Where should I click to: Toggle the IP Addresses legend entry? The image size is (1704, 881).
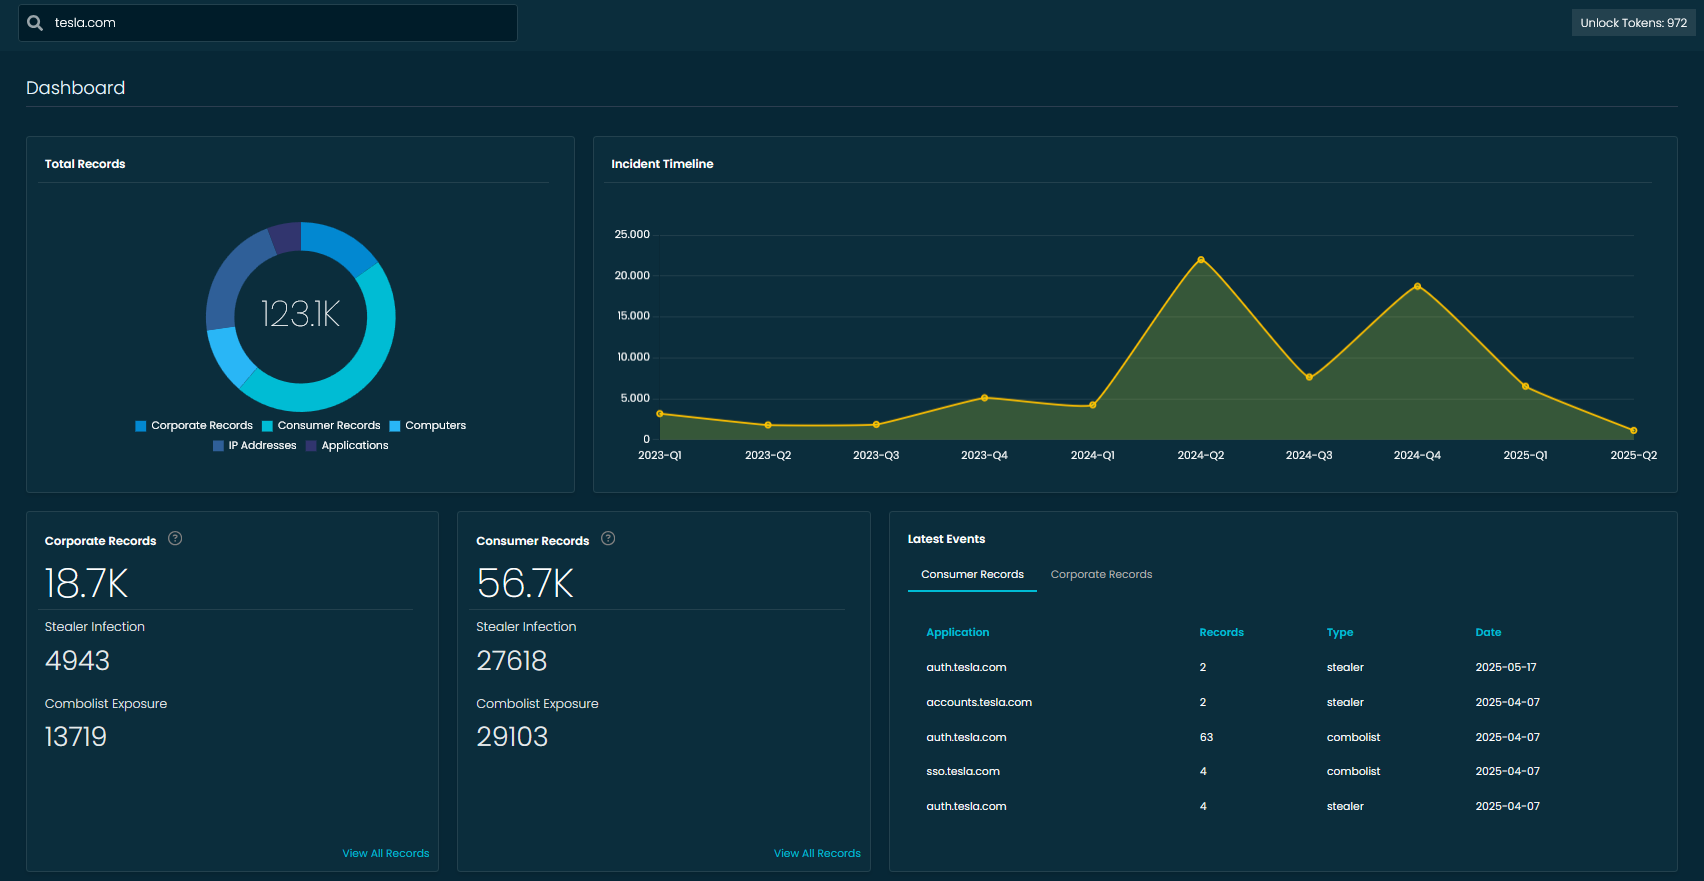255,446
